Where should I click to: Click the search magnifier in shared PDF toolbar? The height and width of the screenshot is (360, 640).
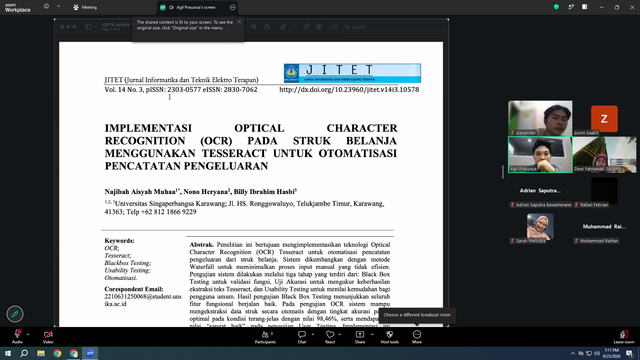coord(254,27)
